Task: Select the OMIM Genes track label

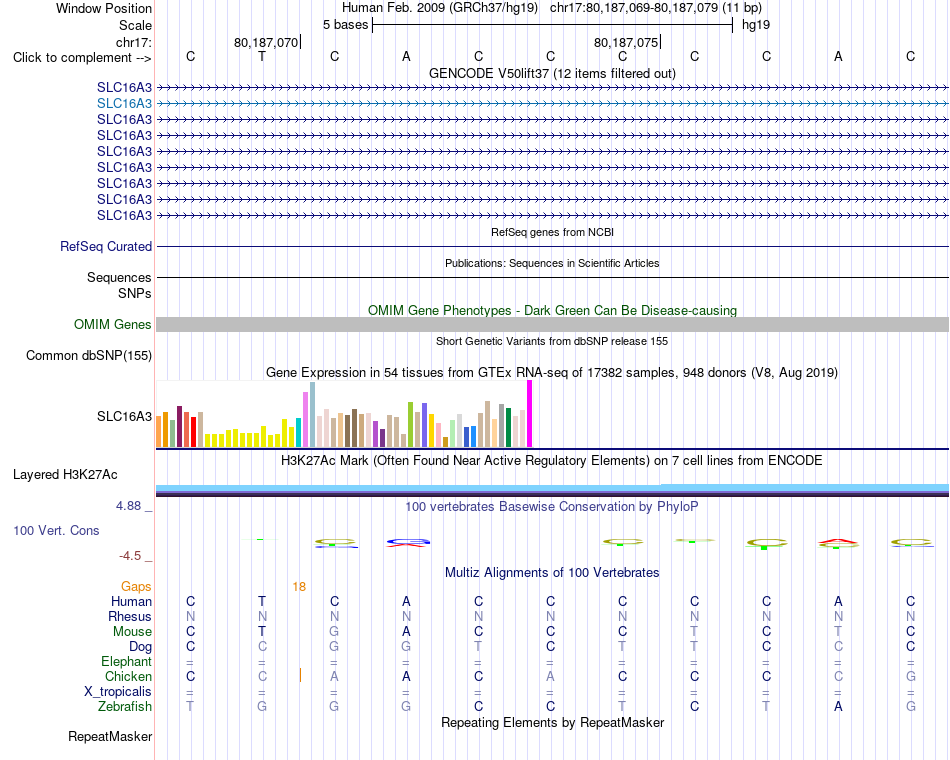Action: pos(113,324)
